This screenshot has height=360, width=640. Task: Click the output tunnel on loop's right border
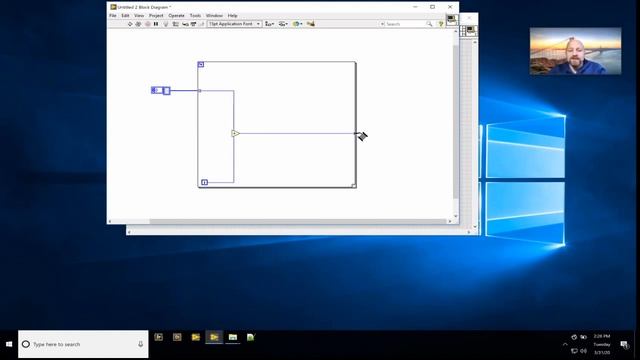click(x=355, y=133)
